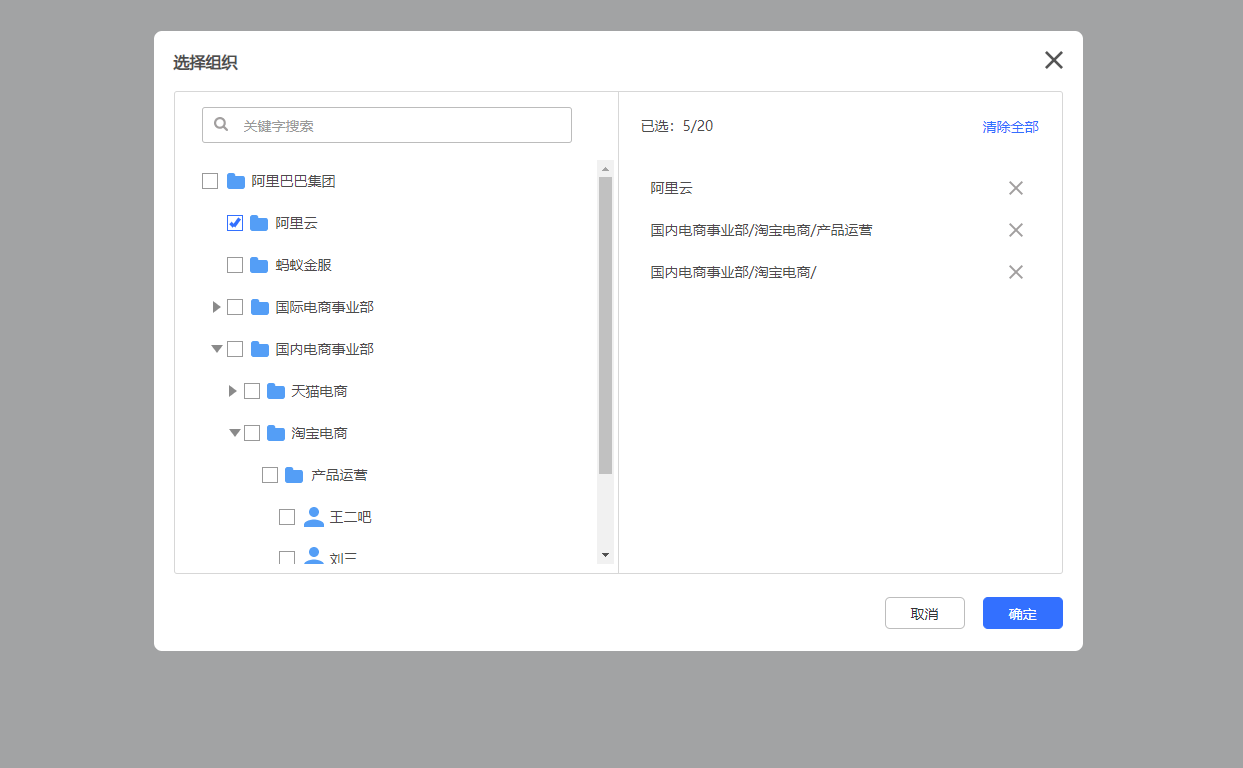This screenshot has height=768, width=1243.
Task: Remove 阿里云 from the selected list
Action: tap(1016, 188)
